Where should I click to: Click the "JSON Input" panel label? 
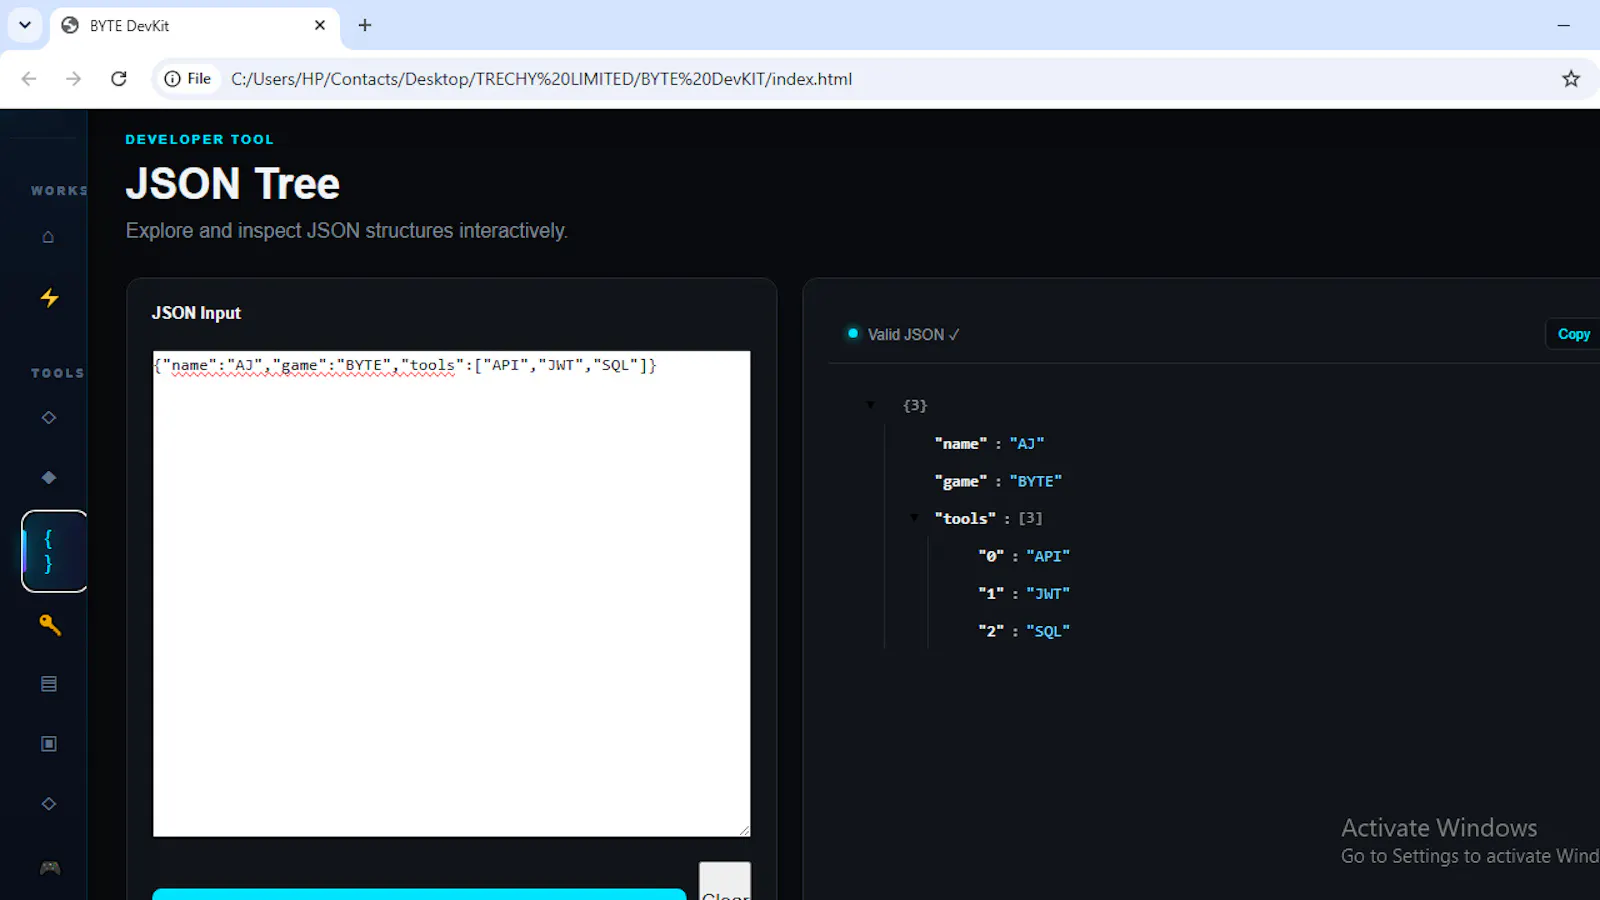pyautogui.click(x=196, y=313)
